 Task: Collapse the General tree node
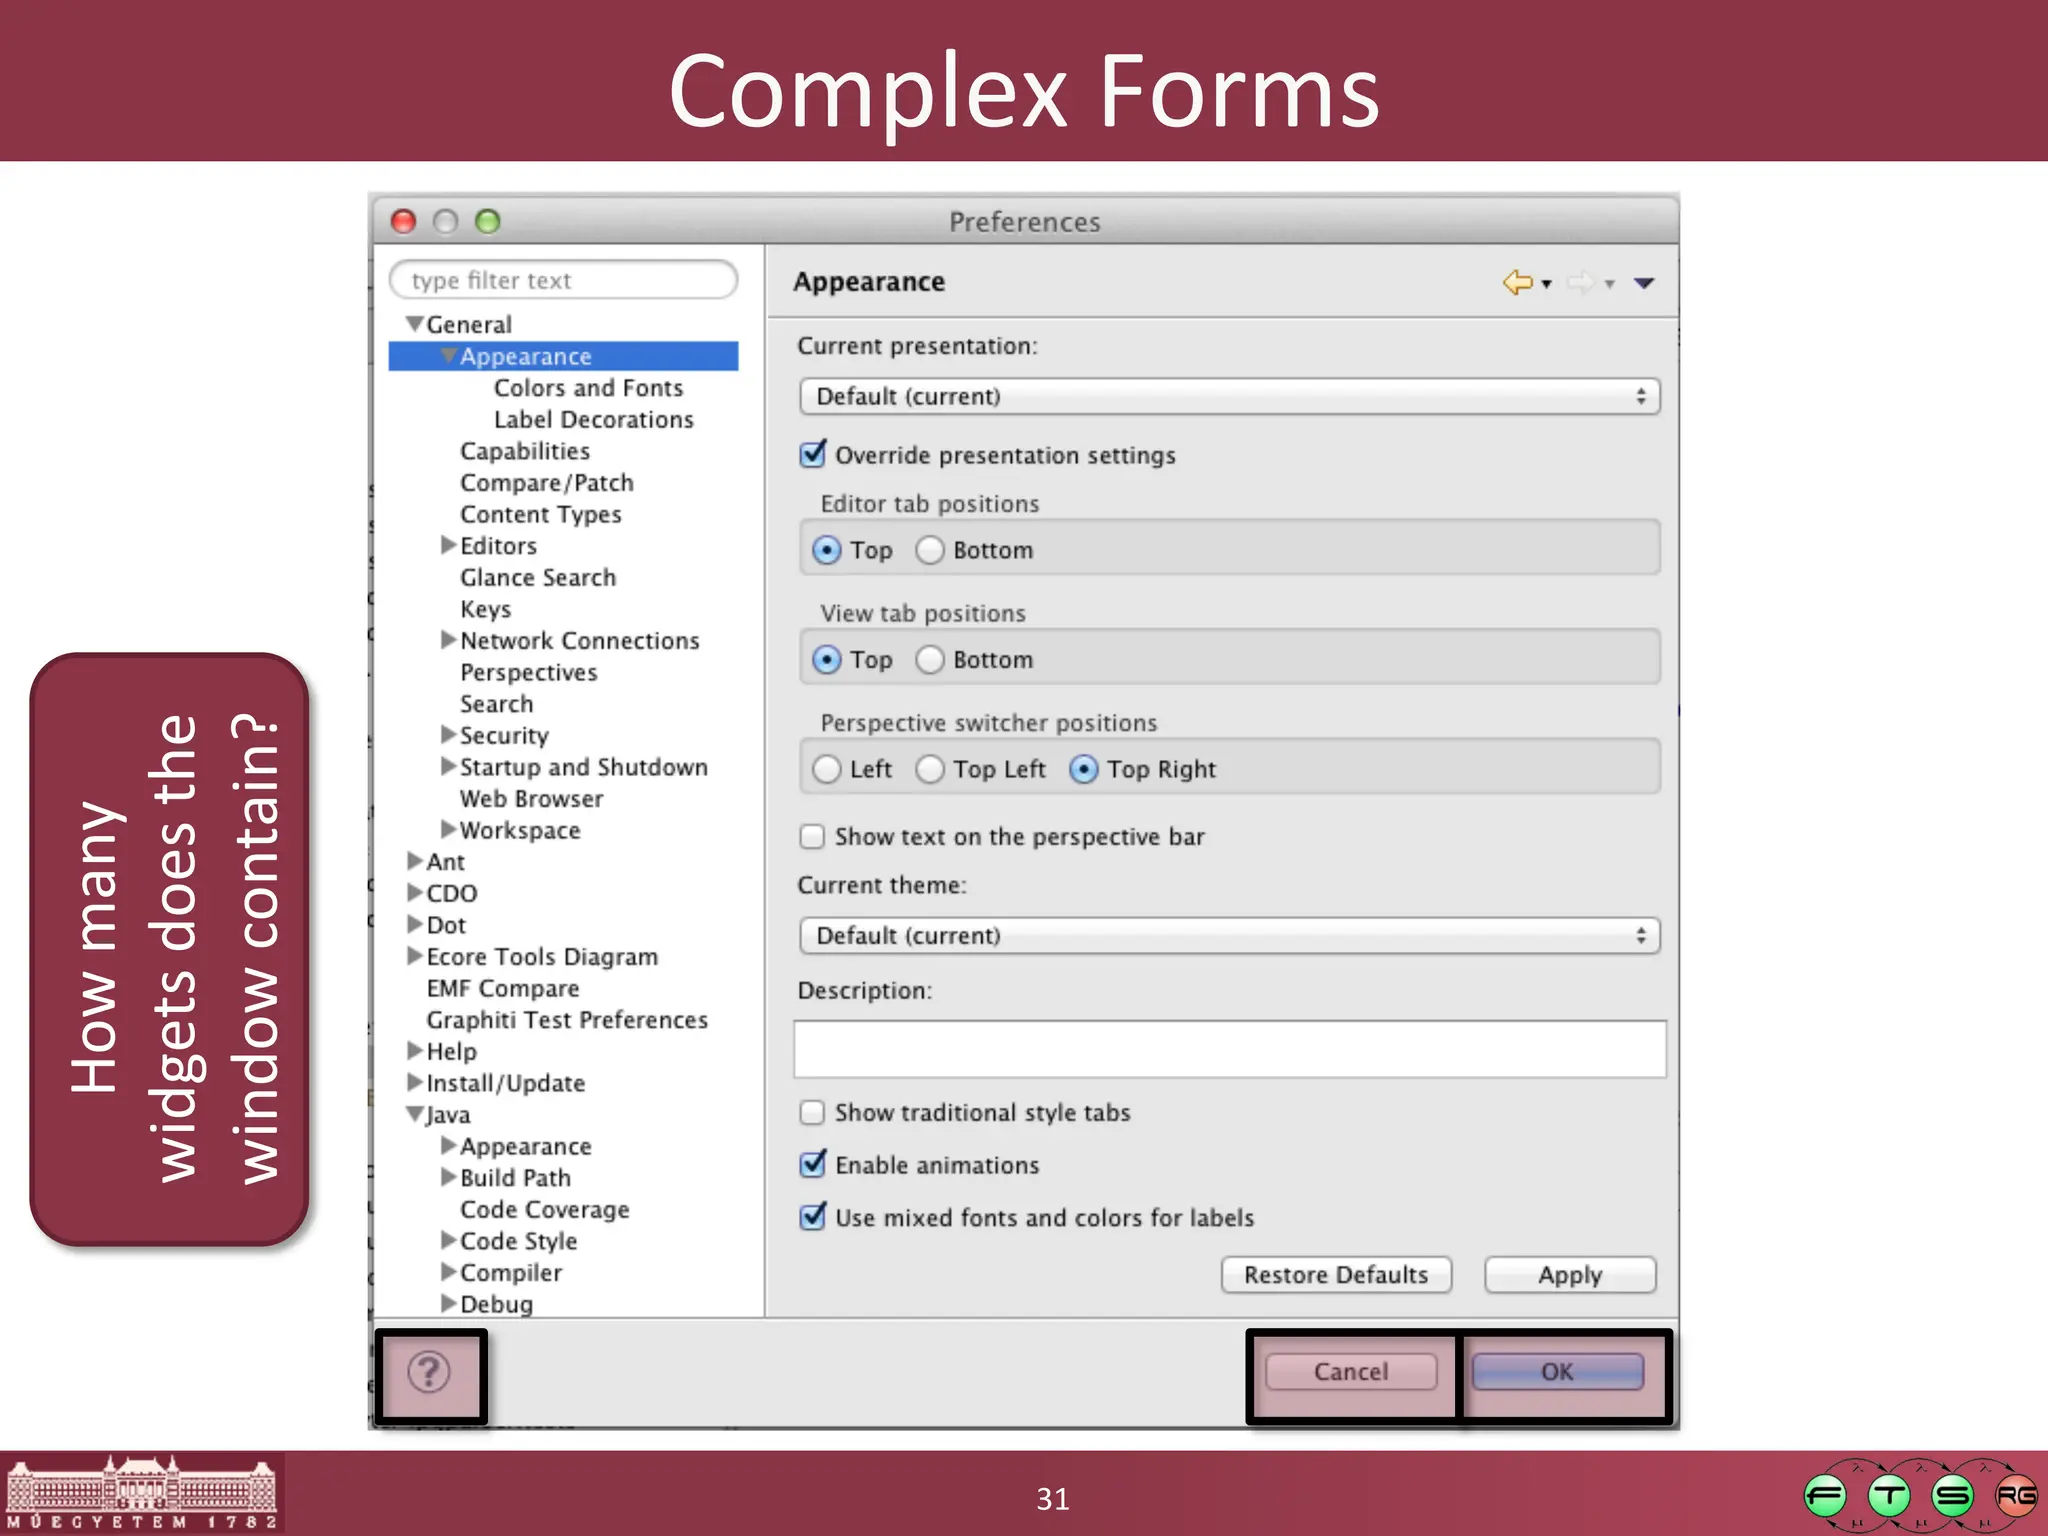pos(414,324)
